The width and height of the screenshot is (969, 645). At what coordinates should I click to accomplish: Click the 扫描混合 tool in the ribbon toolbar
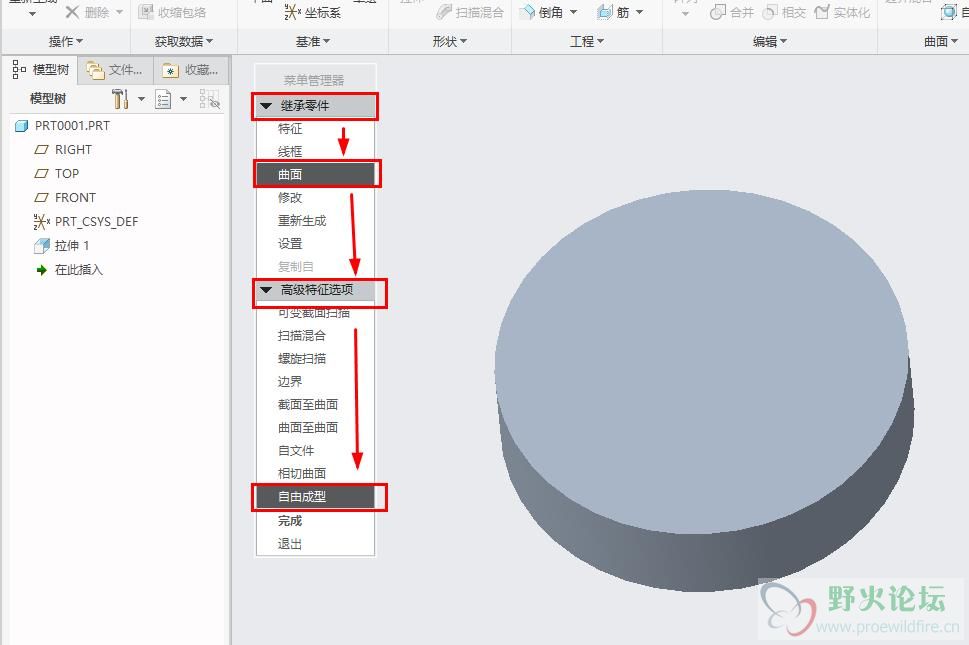point(470,12)
